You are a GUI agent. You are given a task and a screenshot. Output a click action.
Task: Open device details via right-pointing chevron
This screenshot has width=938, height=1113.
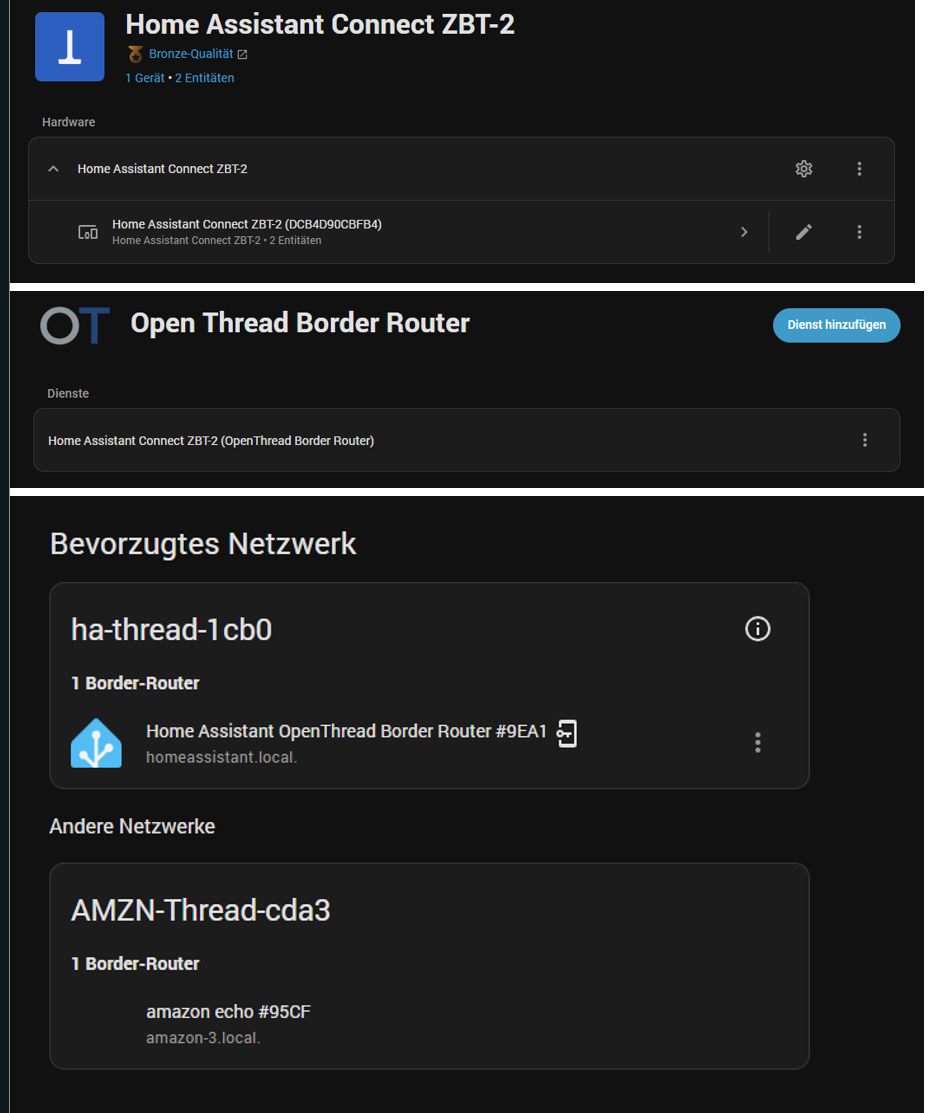pyautogui.click(x=744, y=231)
